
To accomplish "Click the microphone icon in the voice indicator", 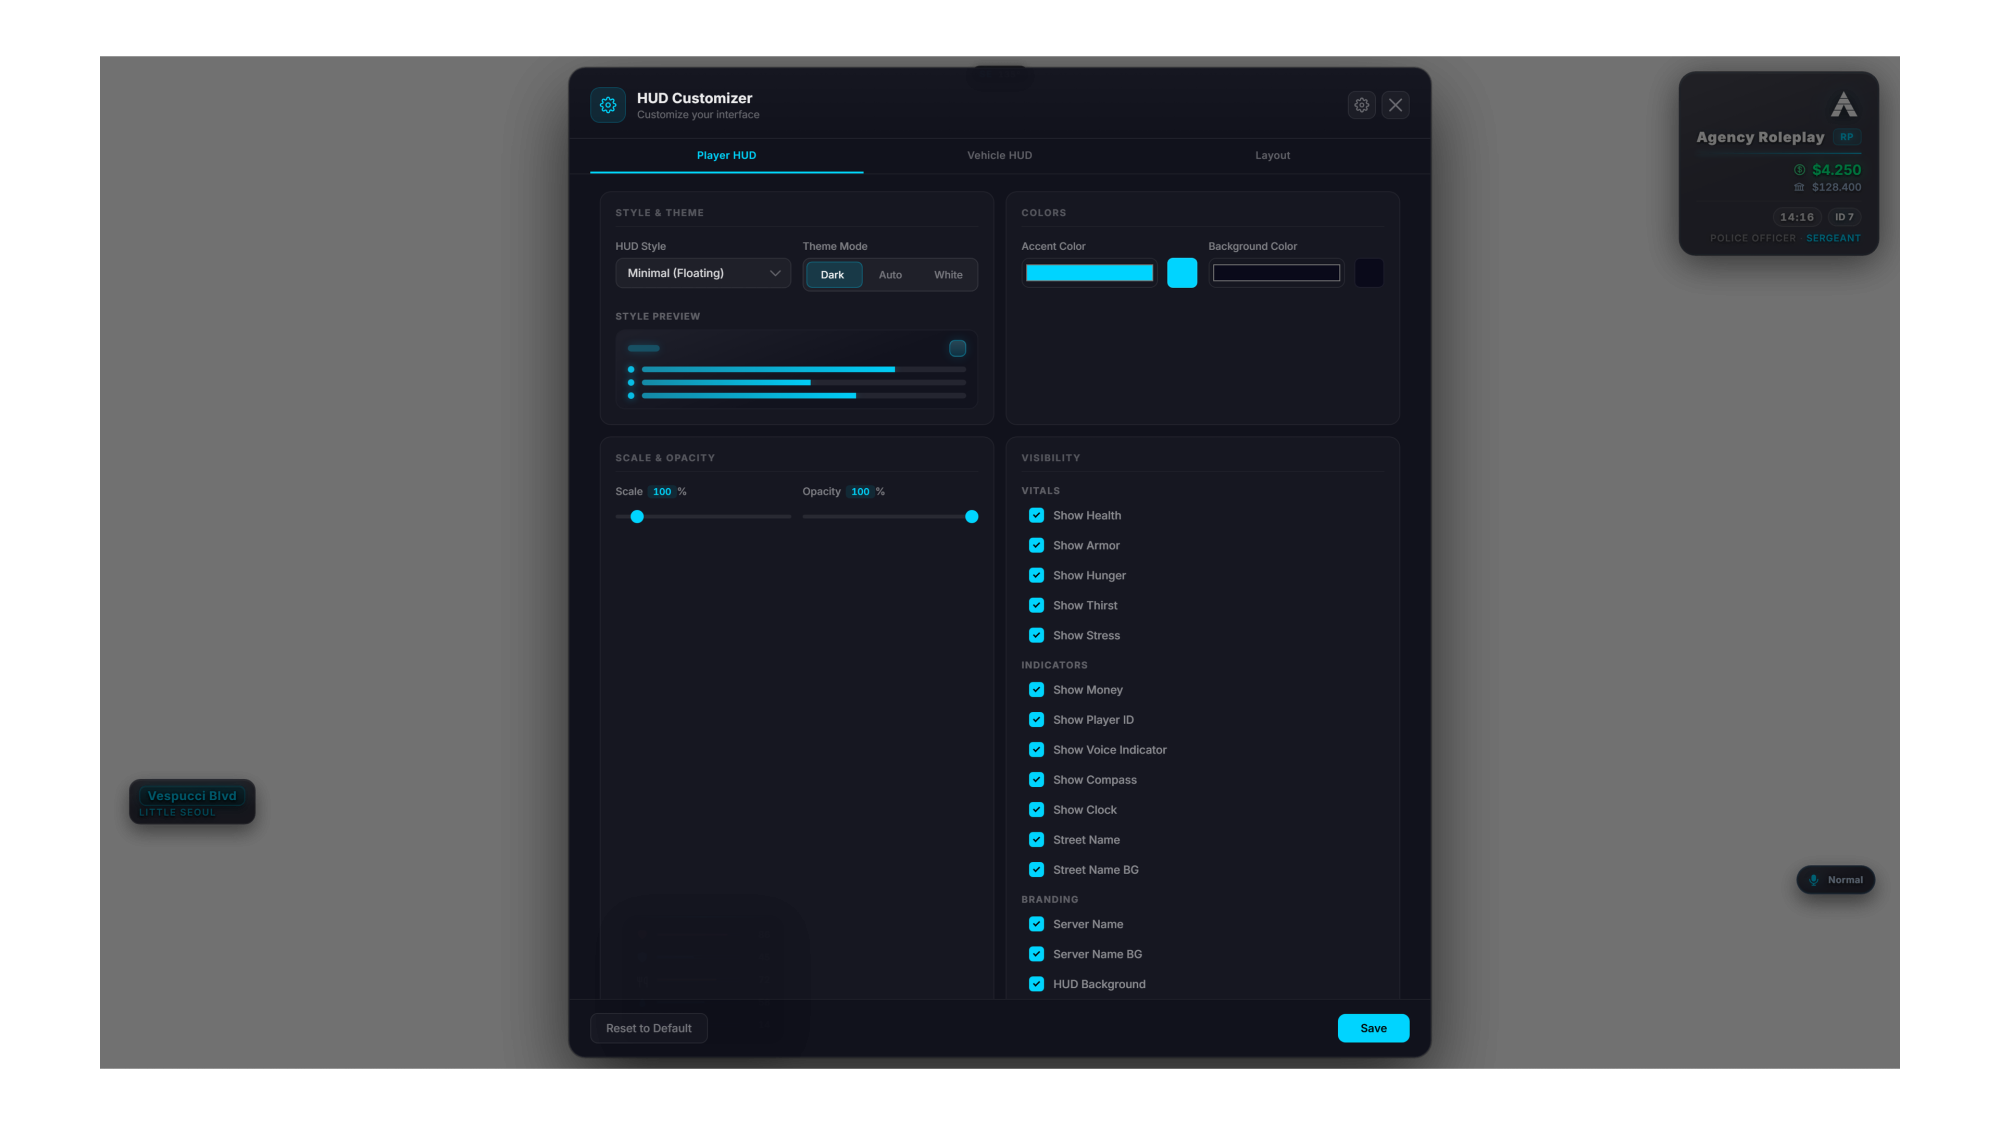I will (1813, 880).
